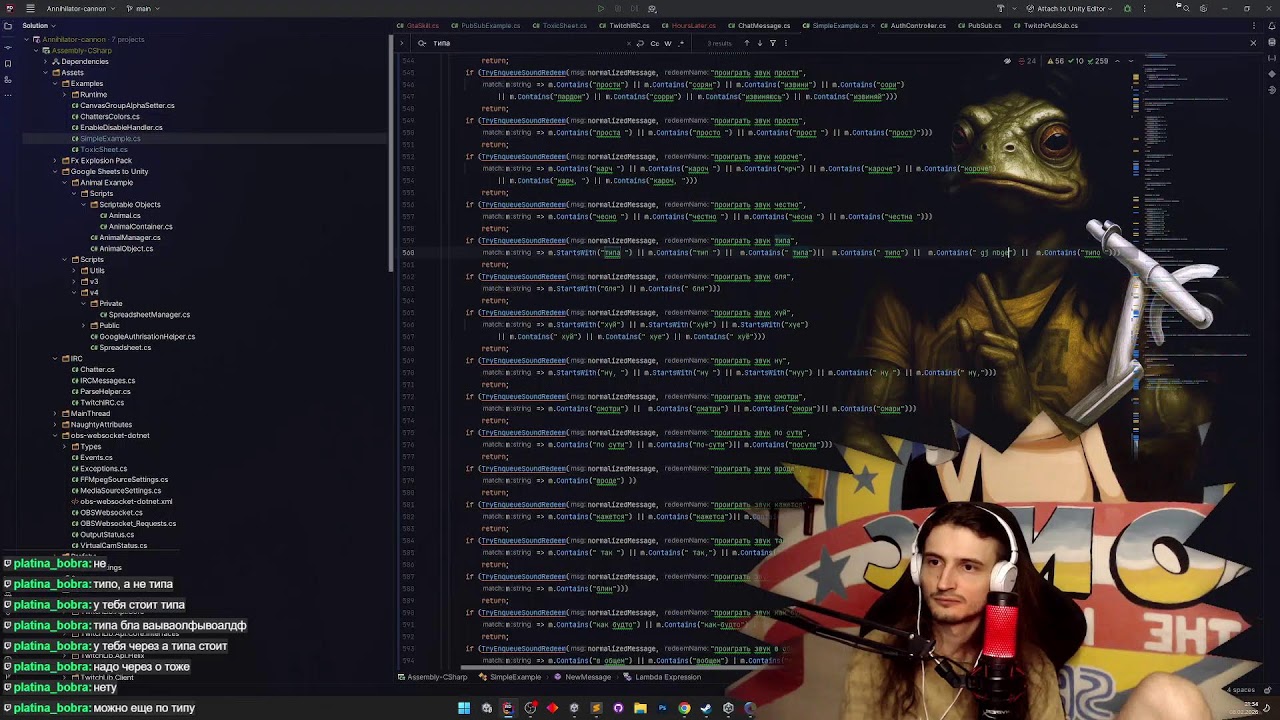Open Google Chrome from taskbar
1280x720 pixels.
click(x=684, y=708)
